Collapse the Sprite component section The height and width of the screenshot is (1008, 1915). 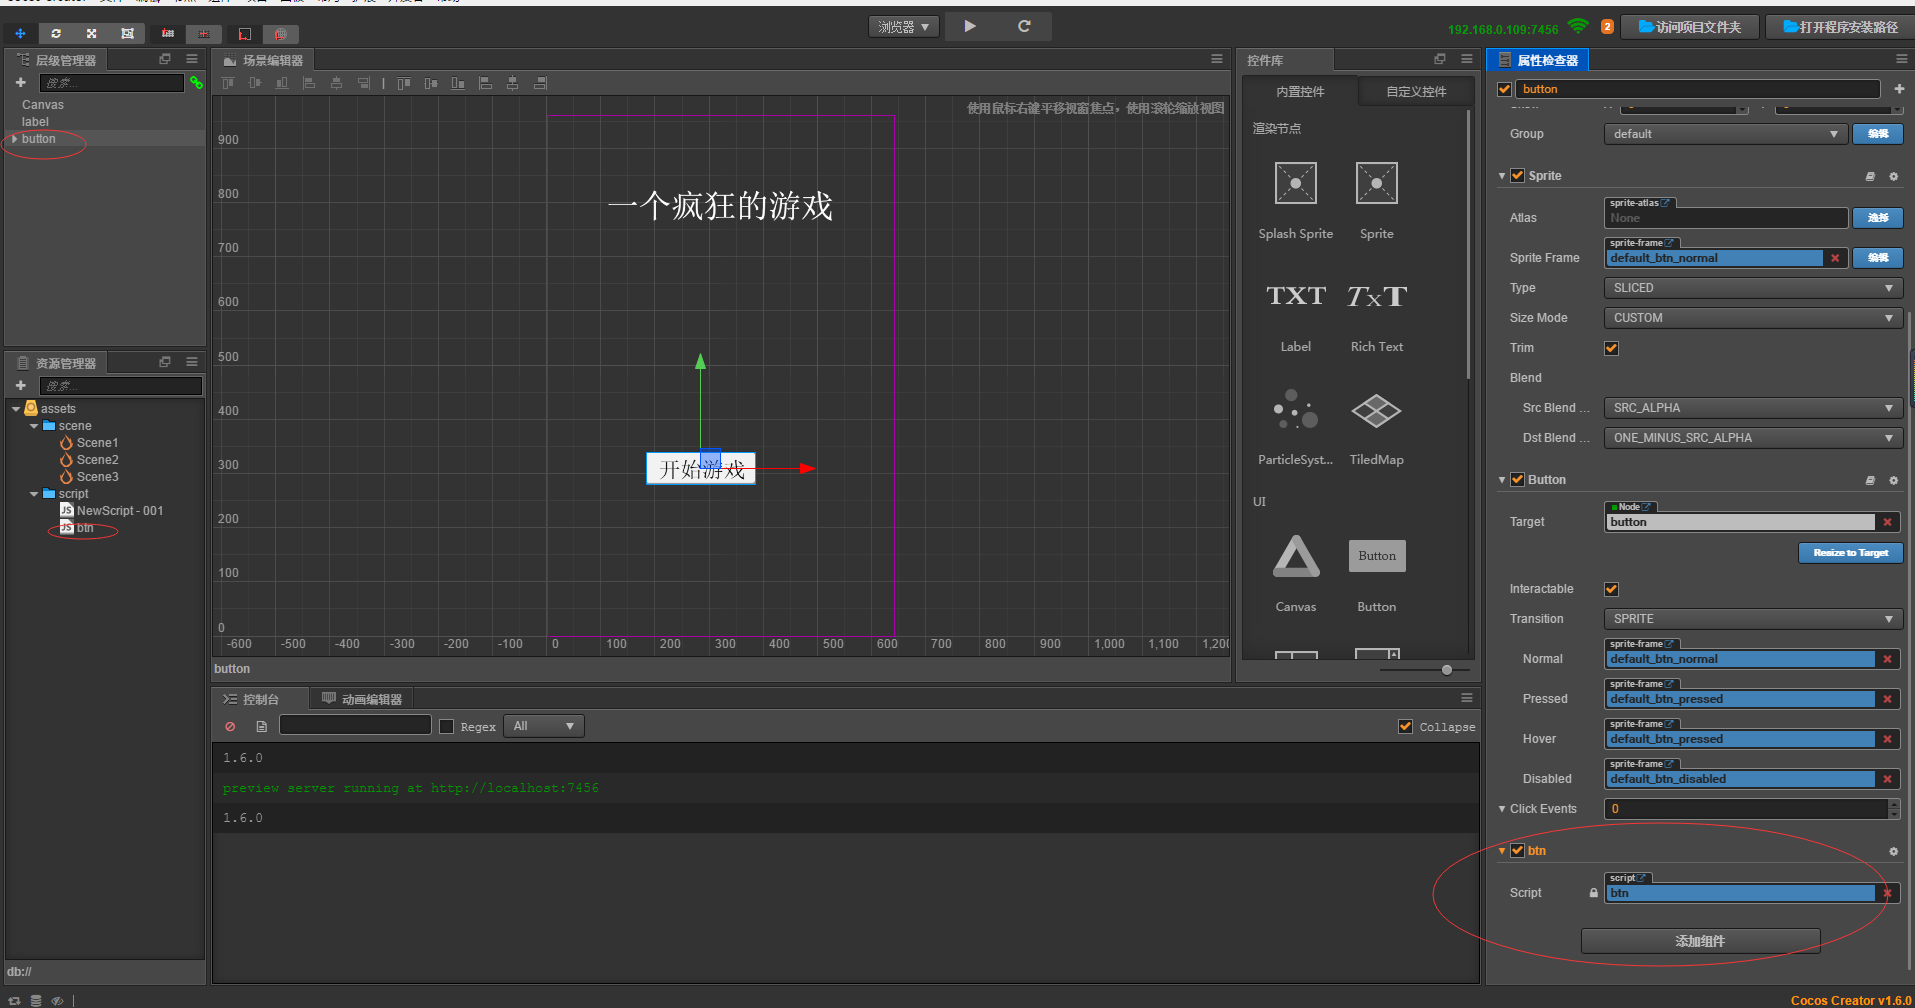pos(1502,176)
